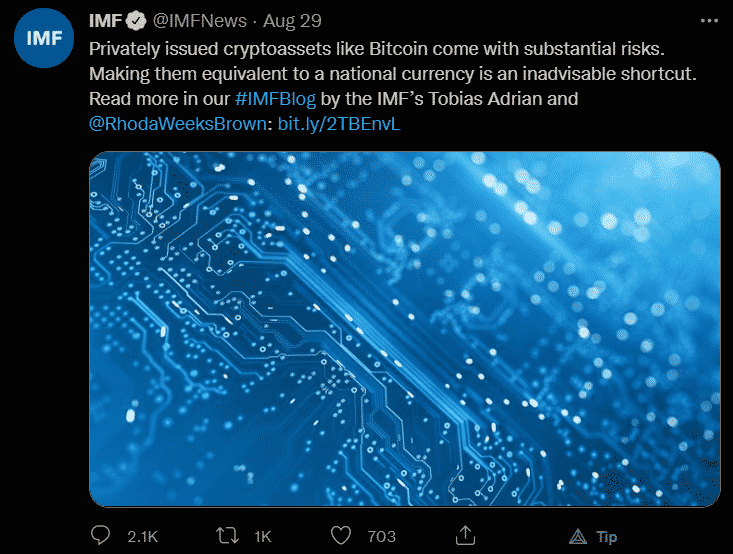The width and height of the screenshot is (733, 554).
Task: Click the tweet text about Bitcoin risks
Action: tap(393, 86)
